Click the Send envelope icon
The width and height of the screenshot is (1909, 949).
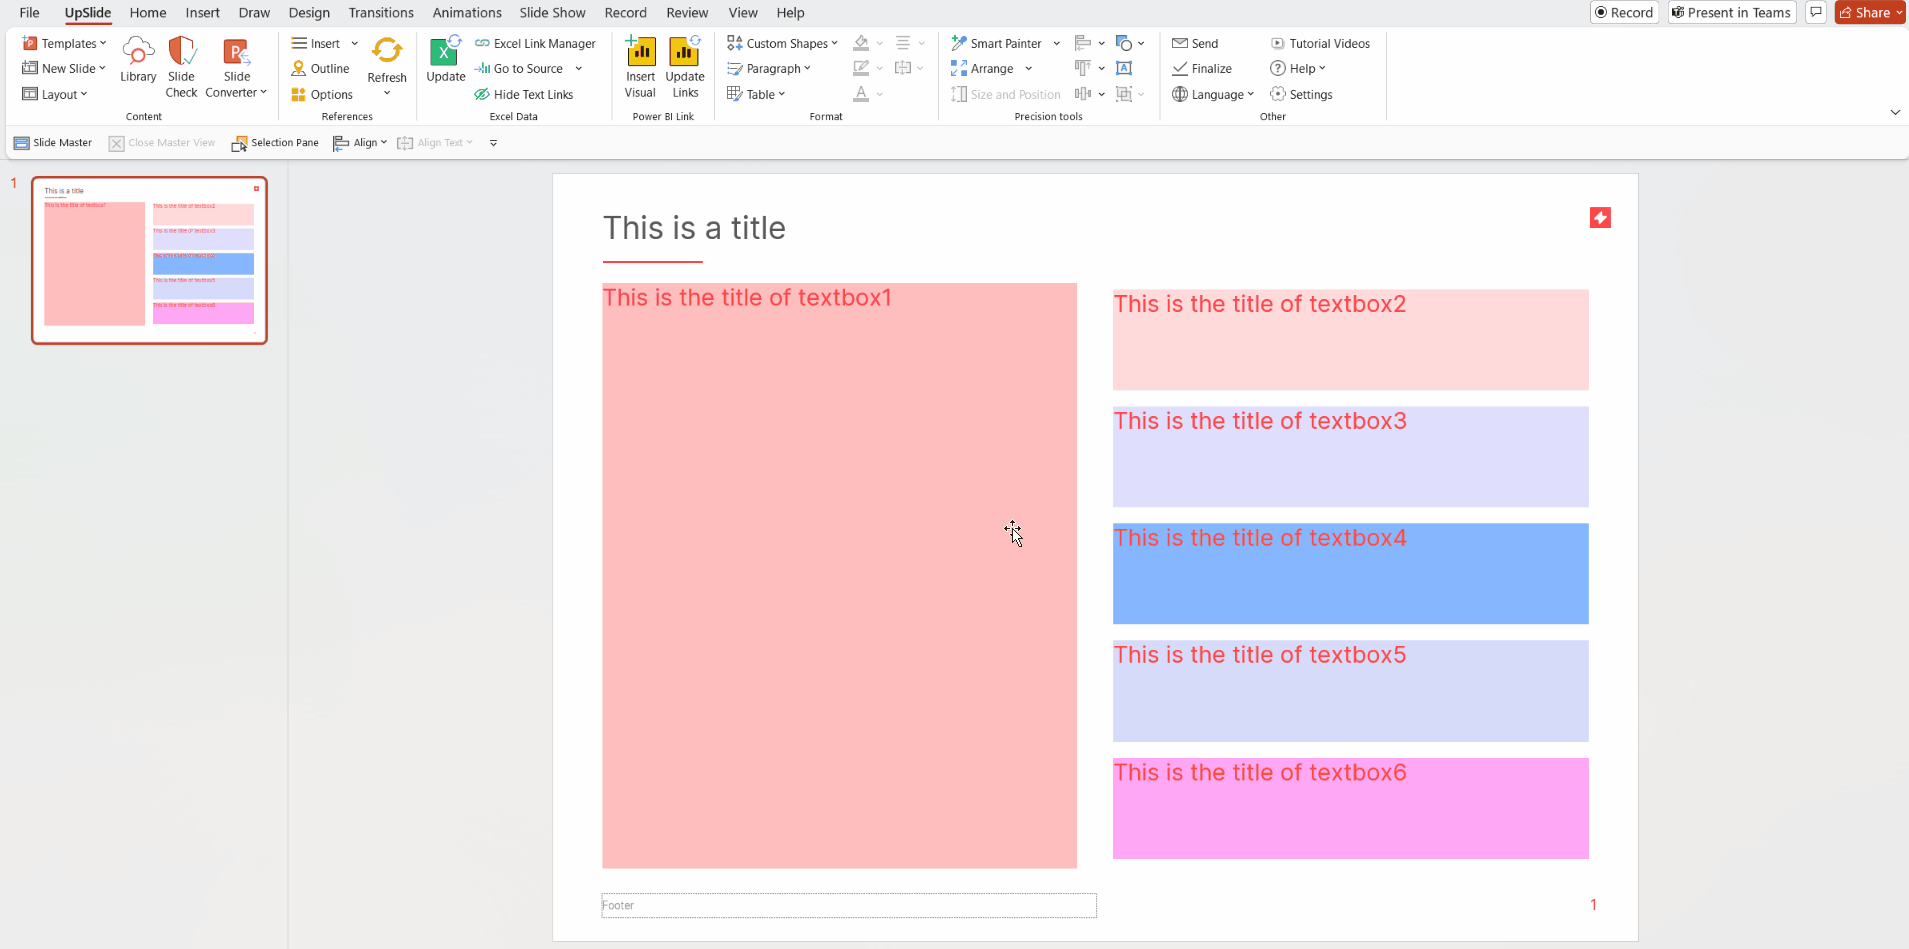pos(1180,43)
